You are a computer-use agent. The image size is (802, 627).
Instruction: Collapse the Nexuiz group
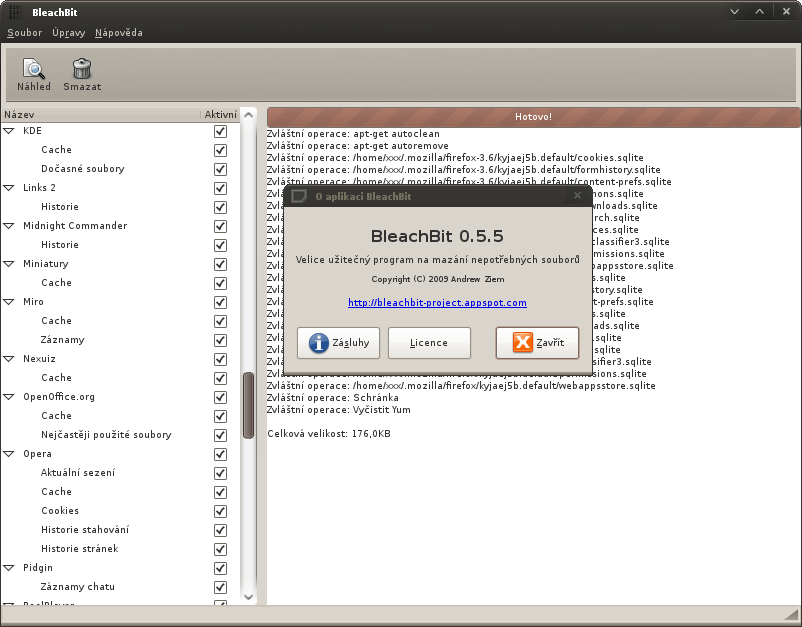9,359
